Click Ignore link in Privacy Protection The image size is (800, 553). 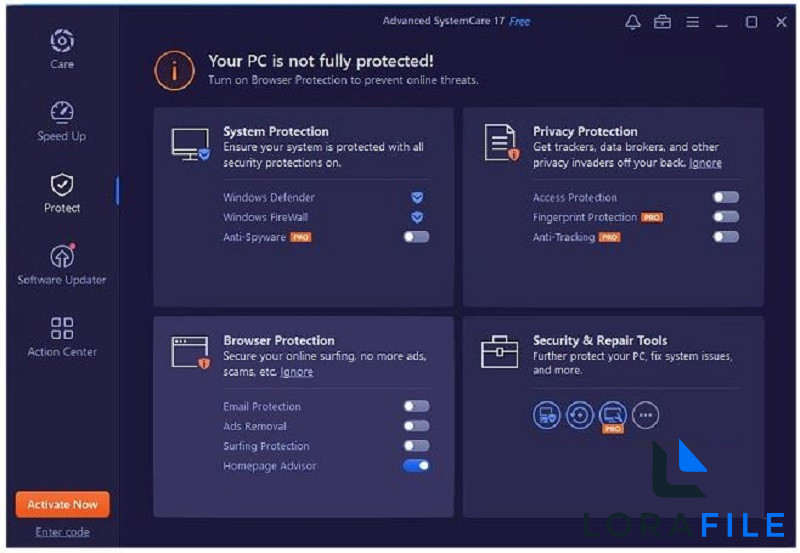(705, 163)
